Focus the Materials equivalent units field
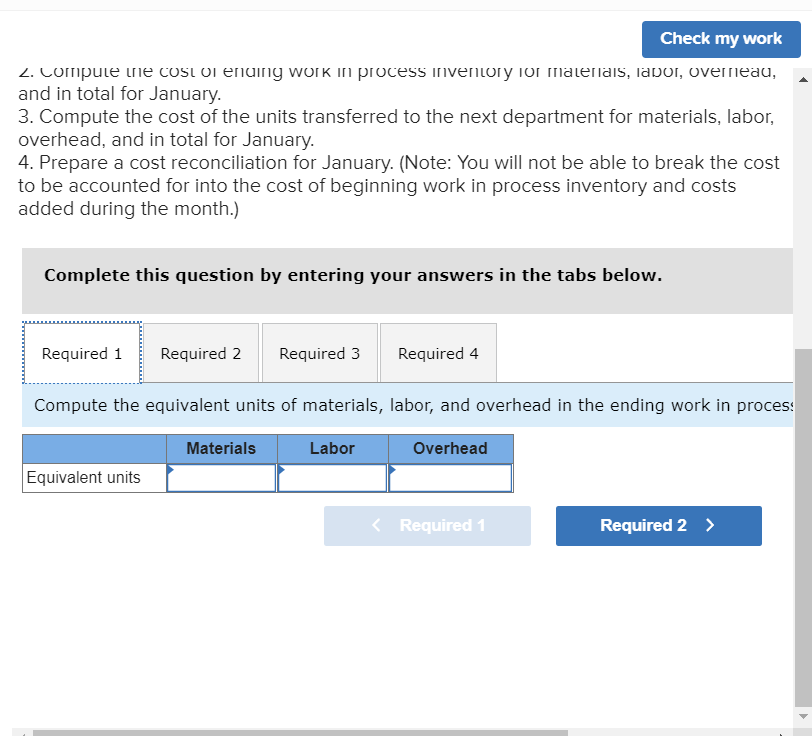The width and height of the screenshot is (812, 736). click(x=222, y=478)
